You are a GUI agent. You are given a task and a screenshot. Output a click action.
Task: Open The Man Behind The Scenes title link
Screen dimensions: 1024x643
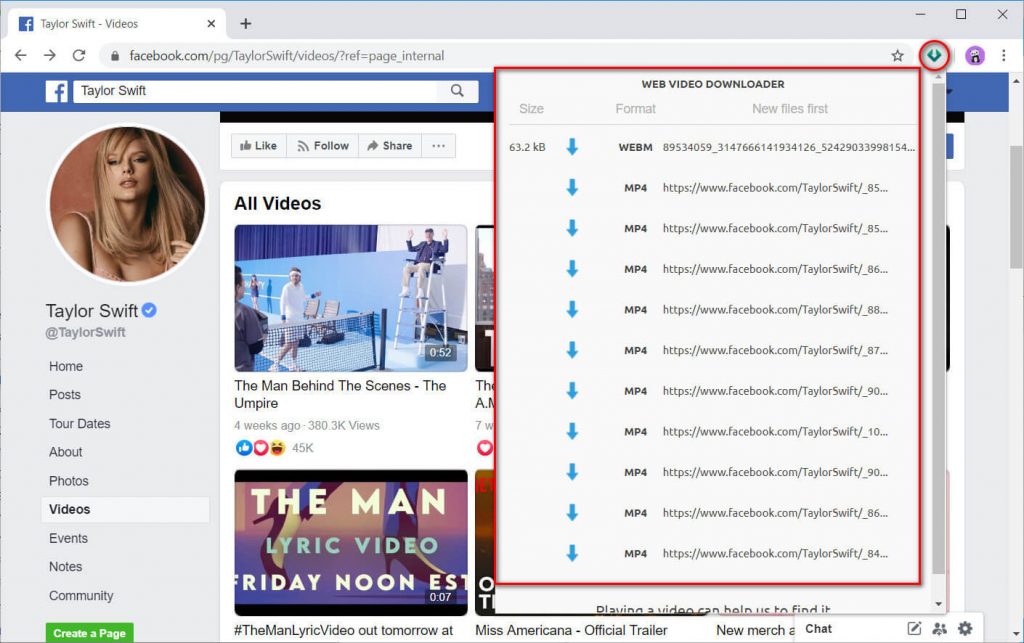tap(340, 394)
